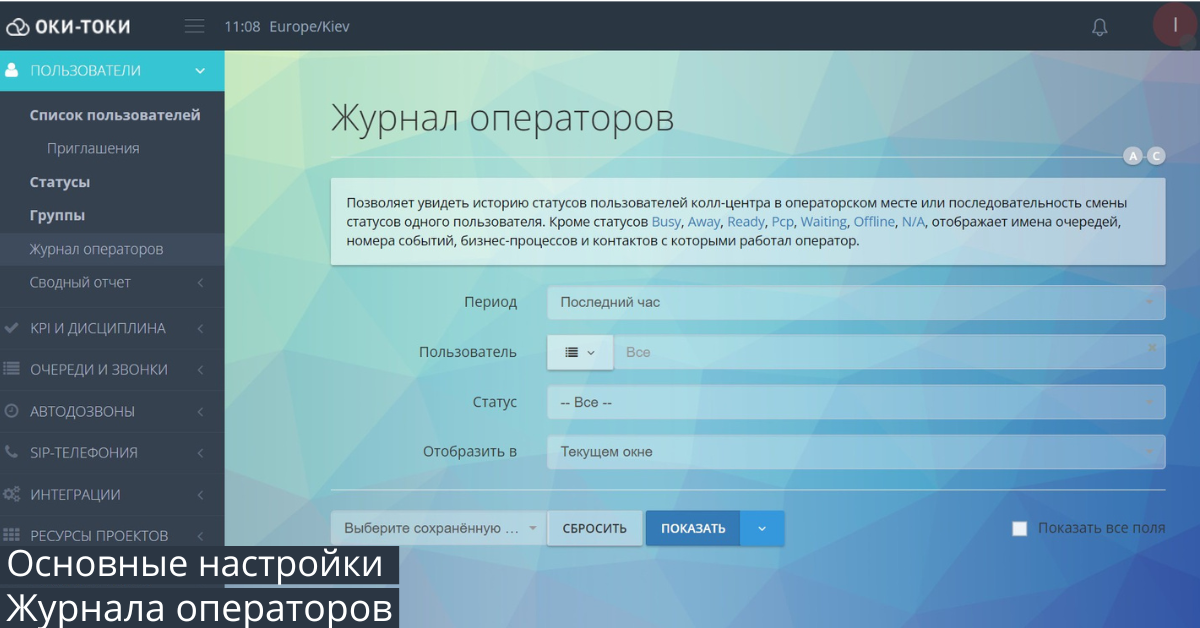Click the round C badge
The image size is (1200, 628).
tap(1156, 155)
